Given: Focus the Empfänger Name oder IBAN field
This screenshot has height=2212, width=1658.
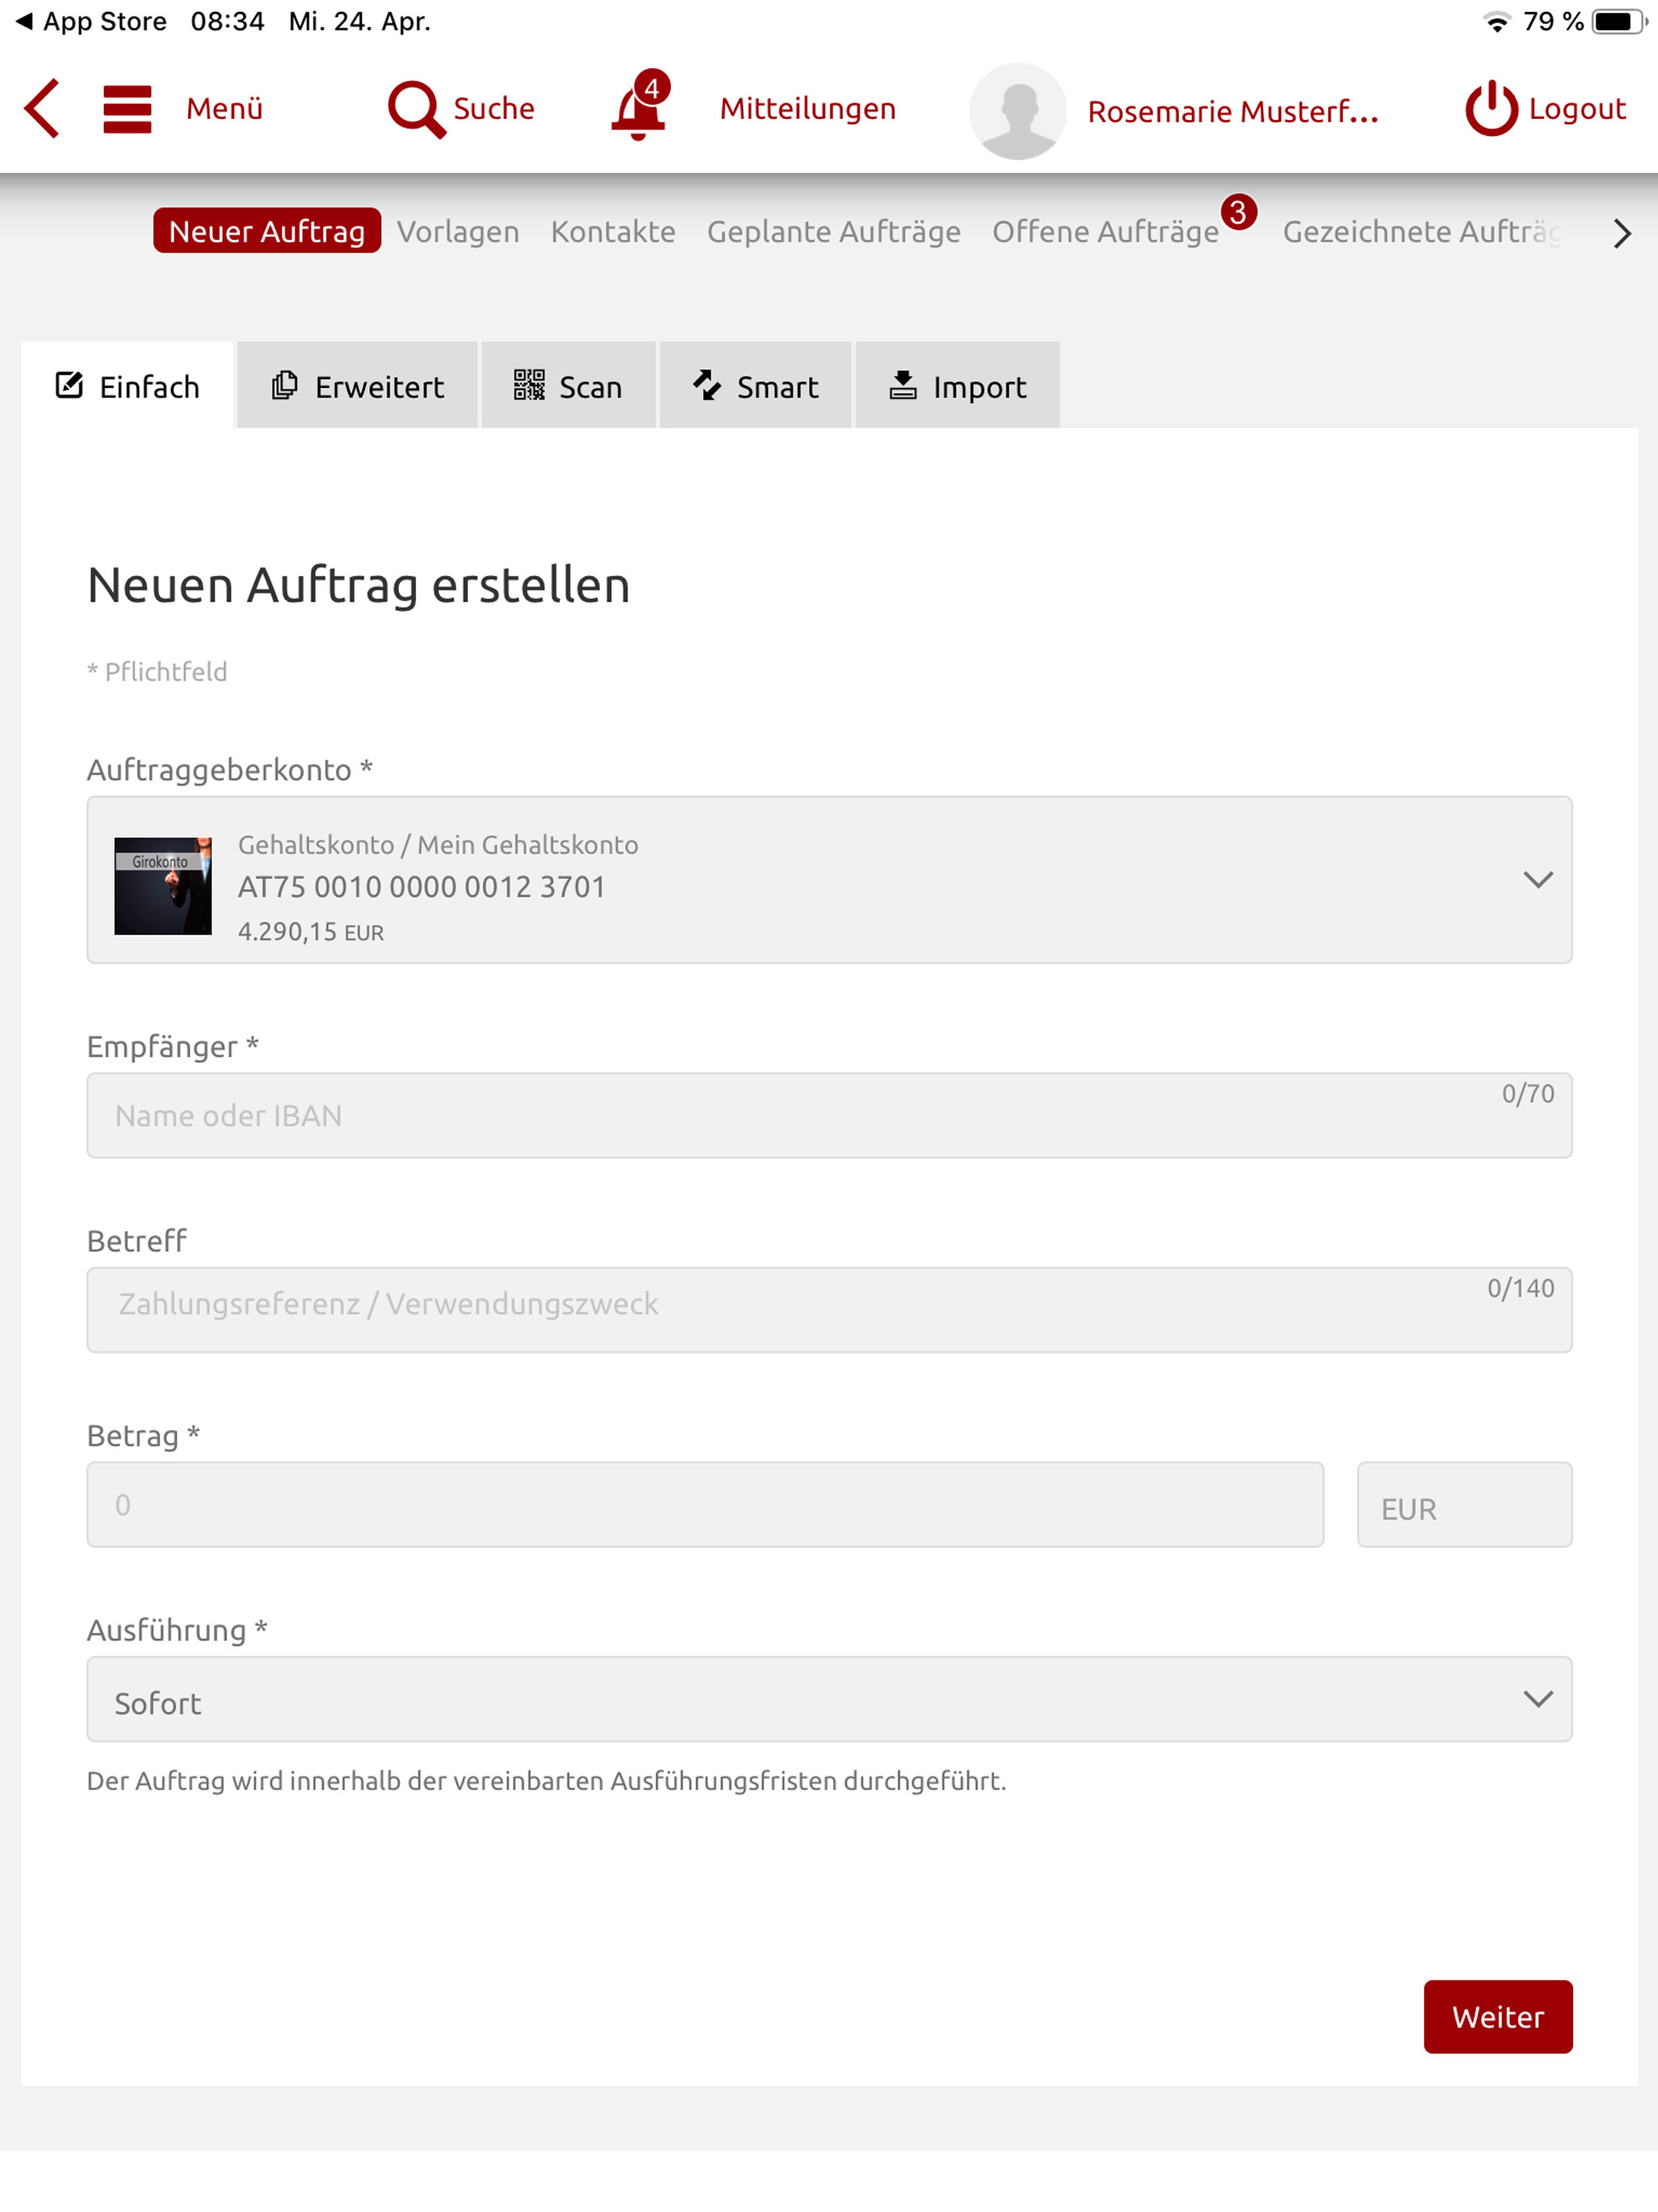Looking at the screenshot, I should point(829,1116).
